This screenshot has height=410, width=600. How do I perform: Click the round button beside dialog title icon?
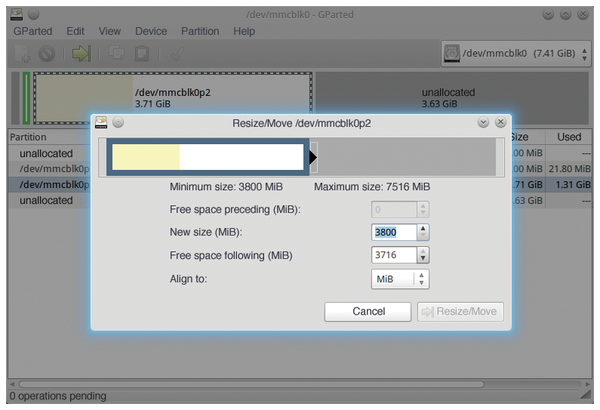tap(118, 123)
